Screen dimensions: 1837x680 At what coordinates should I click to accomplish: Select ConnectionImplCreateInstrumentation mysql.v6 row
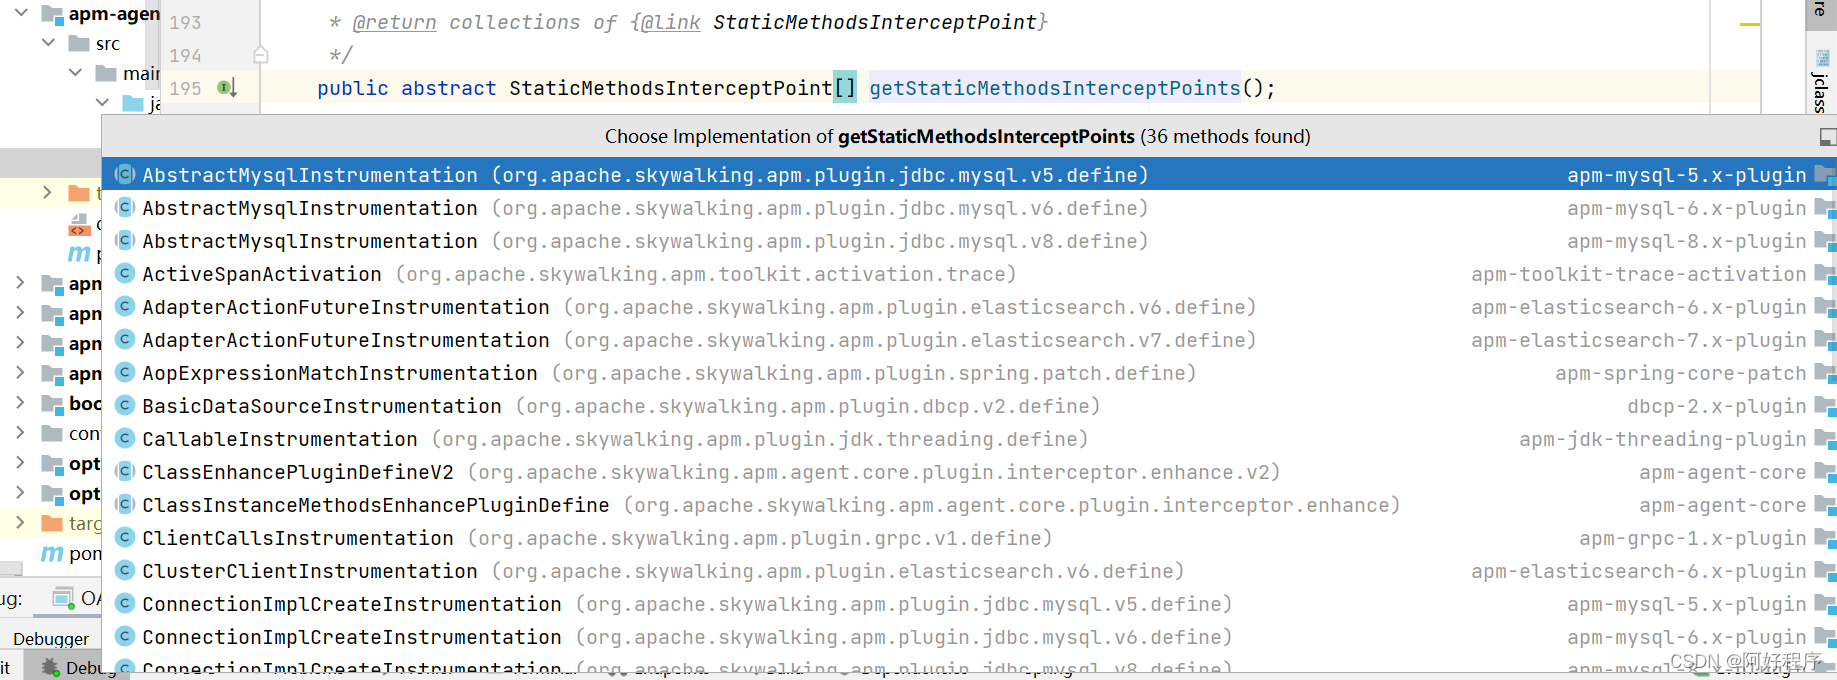pos(968,637)
